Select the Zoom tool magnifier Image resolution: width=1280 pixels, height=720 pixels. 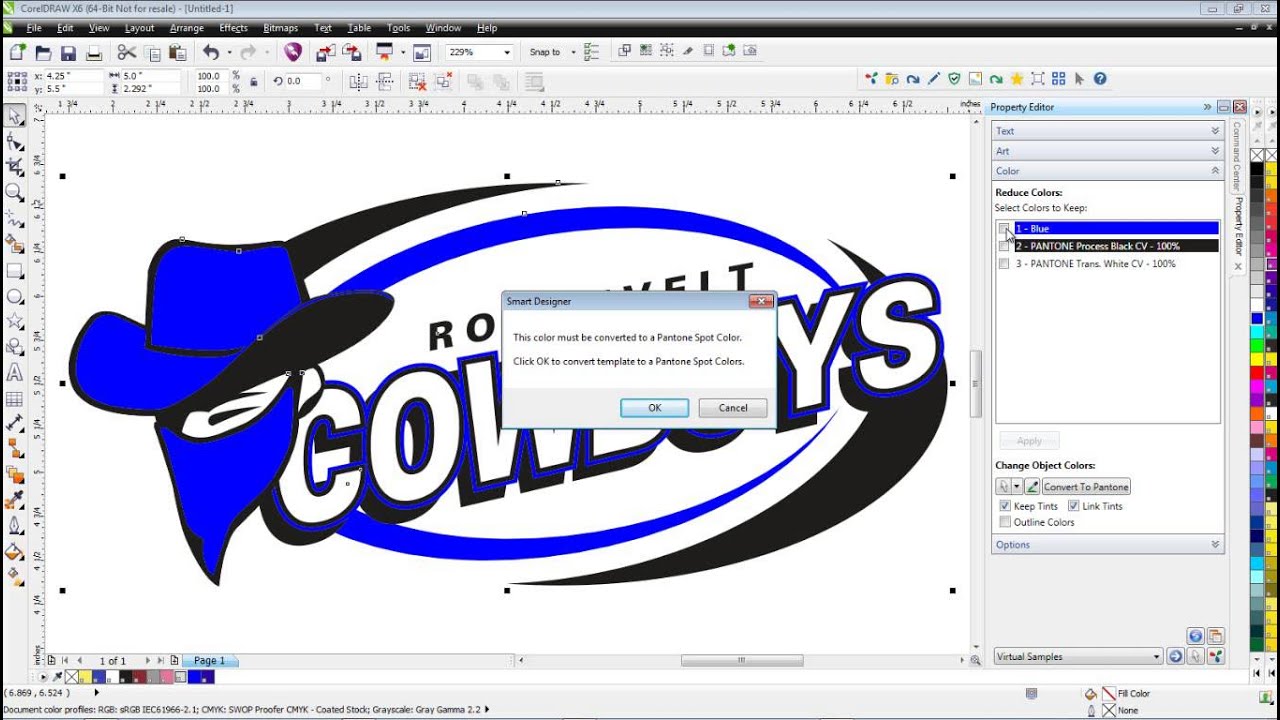tap(15, 192)
